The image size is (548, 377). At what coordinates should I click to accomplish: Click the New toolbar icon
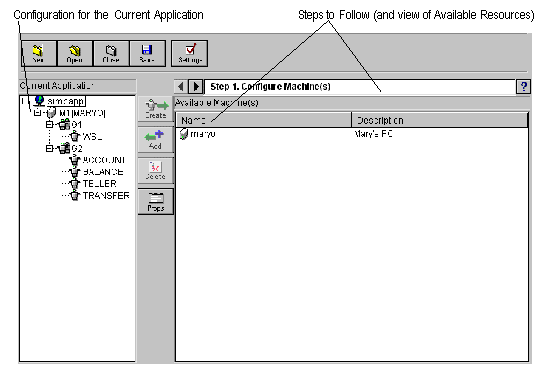coord(39,53)
